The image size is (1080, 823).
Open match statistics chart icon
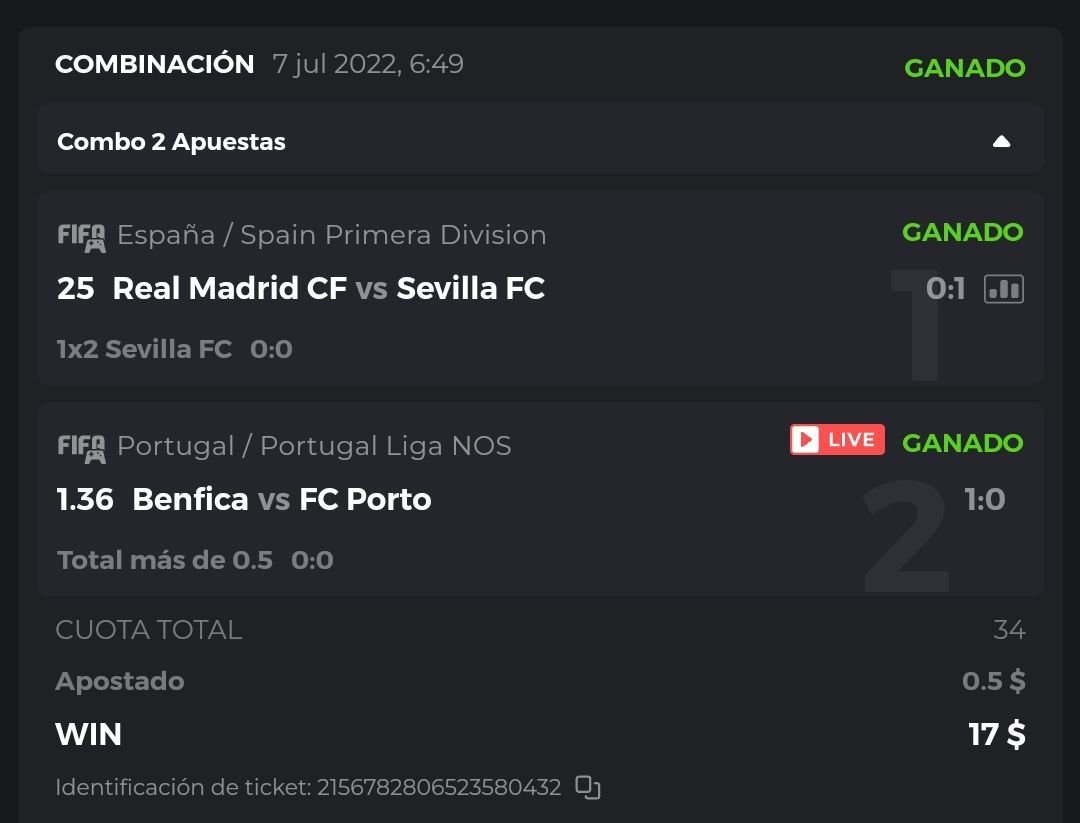click(x=1004, y=289)
